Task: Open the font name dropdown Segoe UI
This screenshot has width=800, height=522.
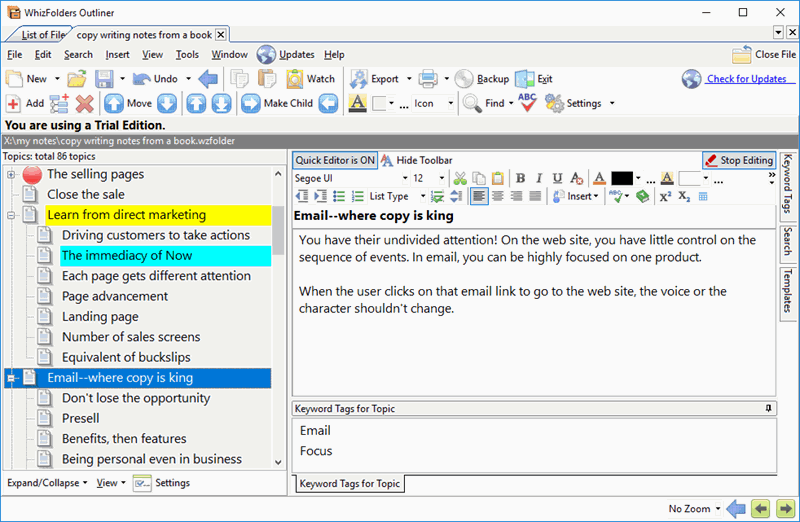Action: tap(405, 178)
